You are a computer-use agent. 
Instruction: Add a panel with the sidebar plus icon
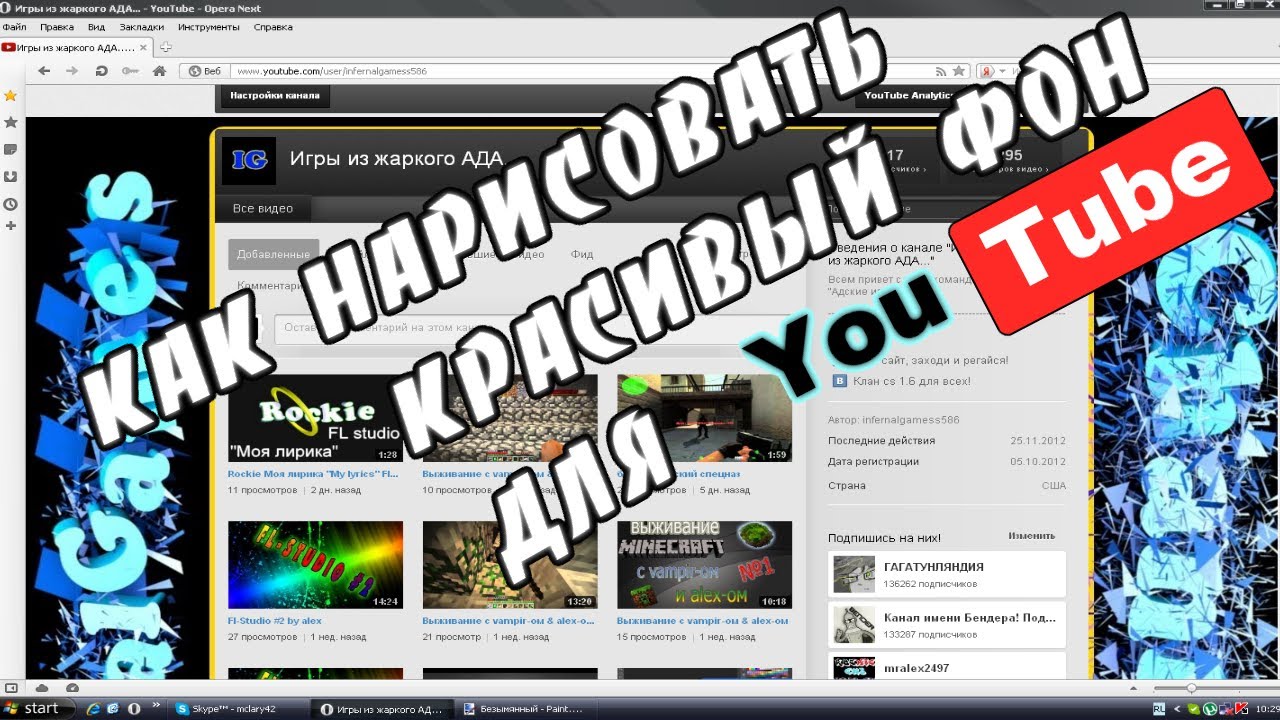(x=11, y=226)
